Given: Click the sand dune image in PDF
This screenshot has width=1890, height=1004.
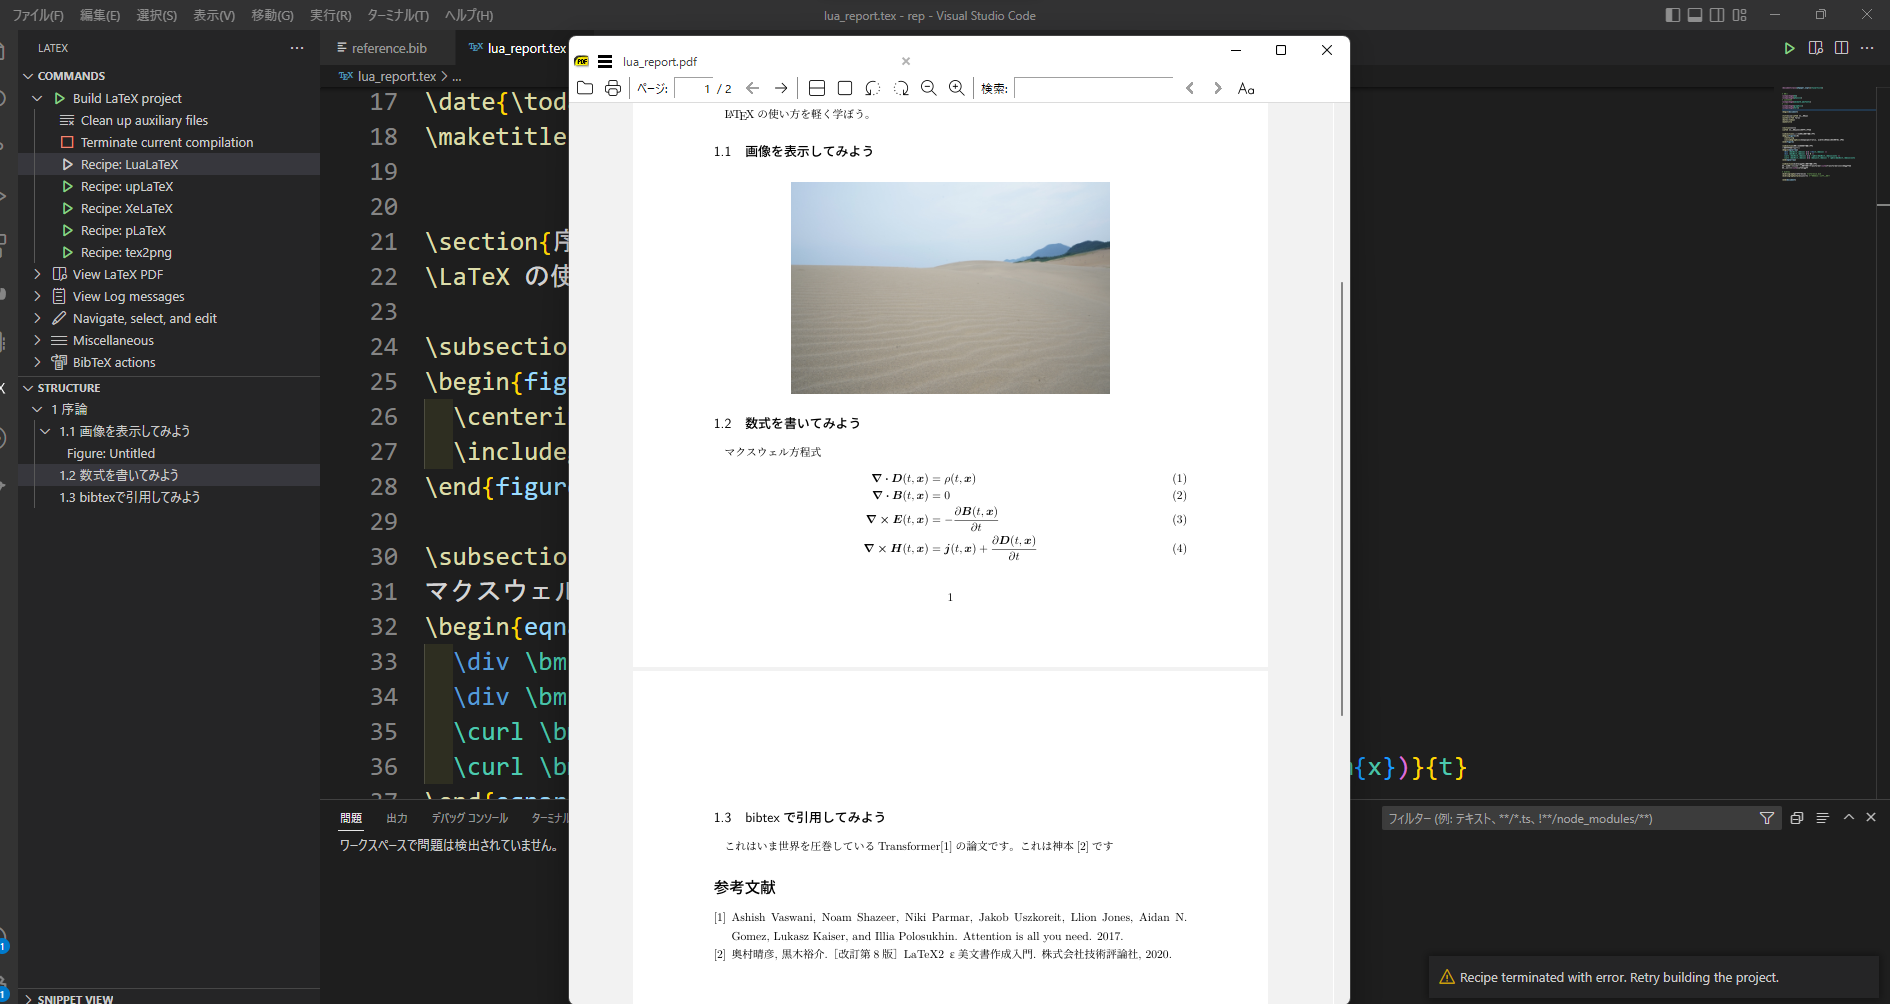Looking at the screenshot, I should click(x=950, y=288).
